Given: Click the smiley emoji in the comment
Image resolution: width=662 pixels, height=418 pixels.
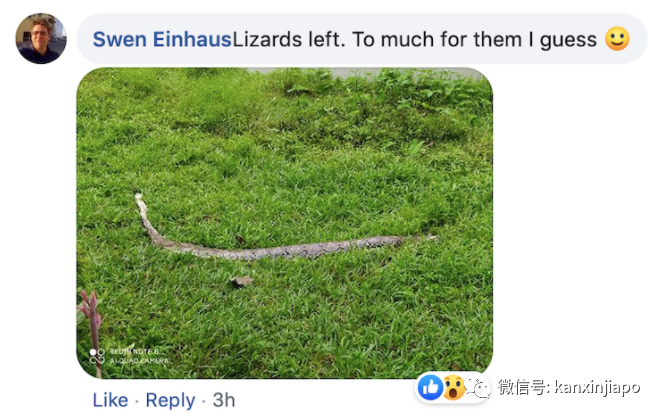Looking at the screenshot, I should point(617,39).
